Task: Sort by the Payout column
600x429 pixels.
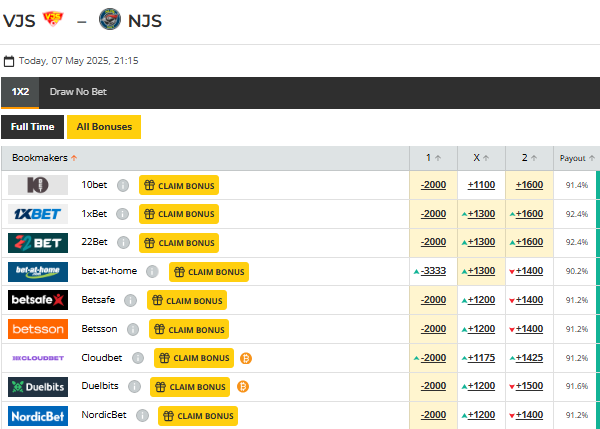Action: (x=577, y=158)
